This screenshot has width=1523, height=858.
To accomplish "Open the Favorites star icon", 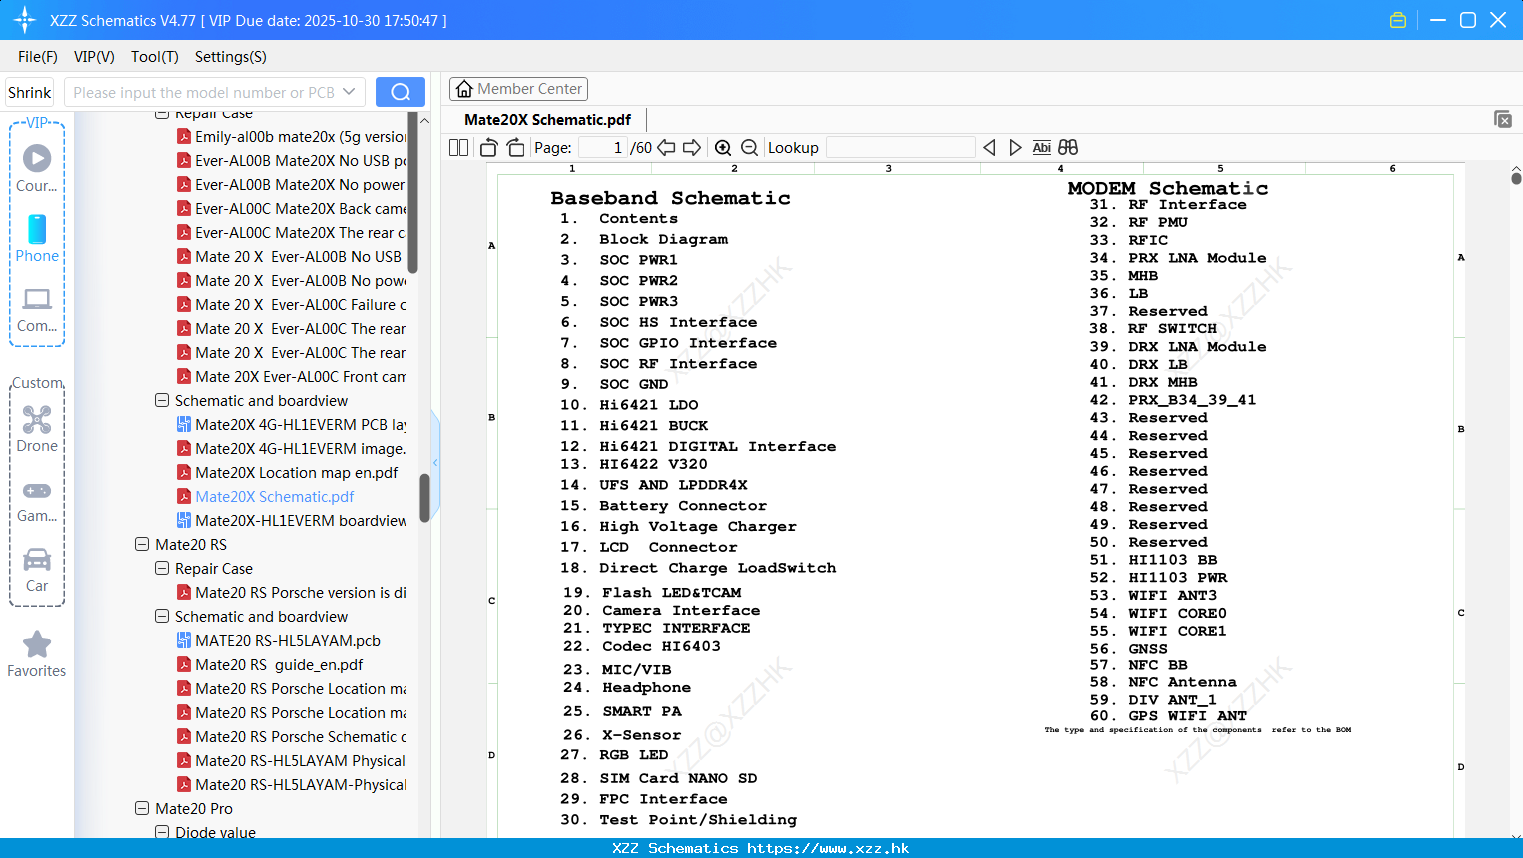I will tap(37, 654).
